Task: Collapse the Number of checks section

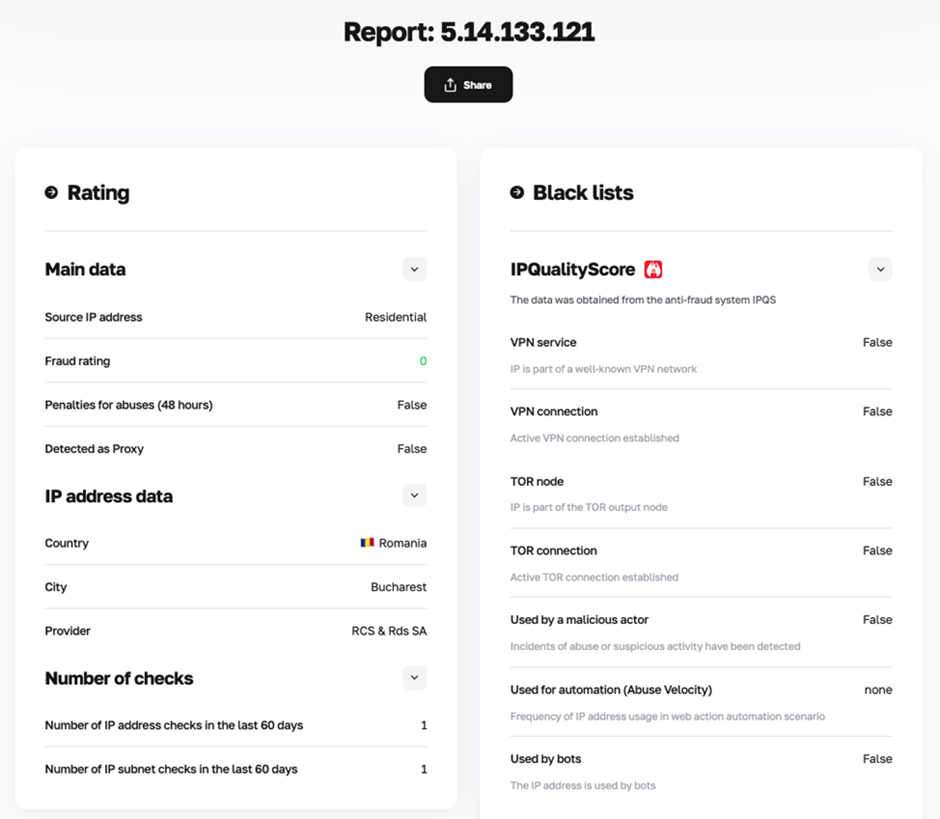Action: pos(414,678)
